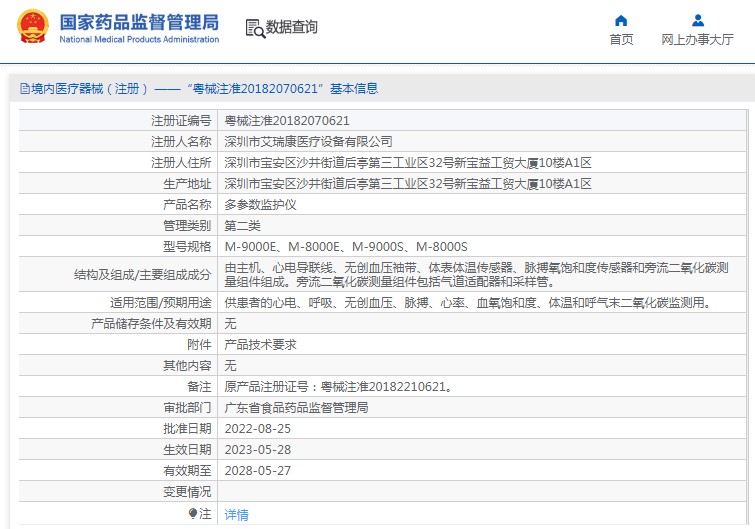Click the 产品储存条件及有效期 value 无
Viewport: 755px width, 529px height.
click(x=230, y=323)
